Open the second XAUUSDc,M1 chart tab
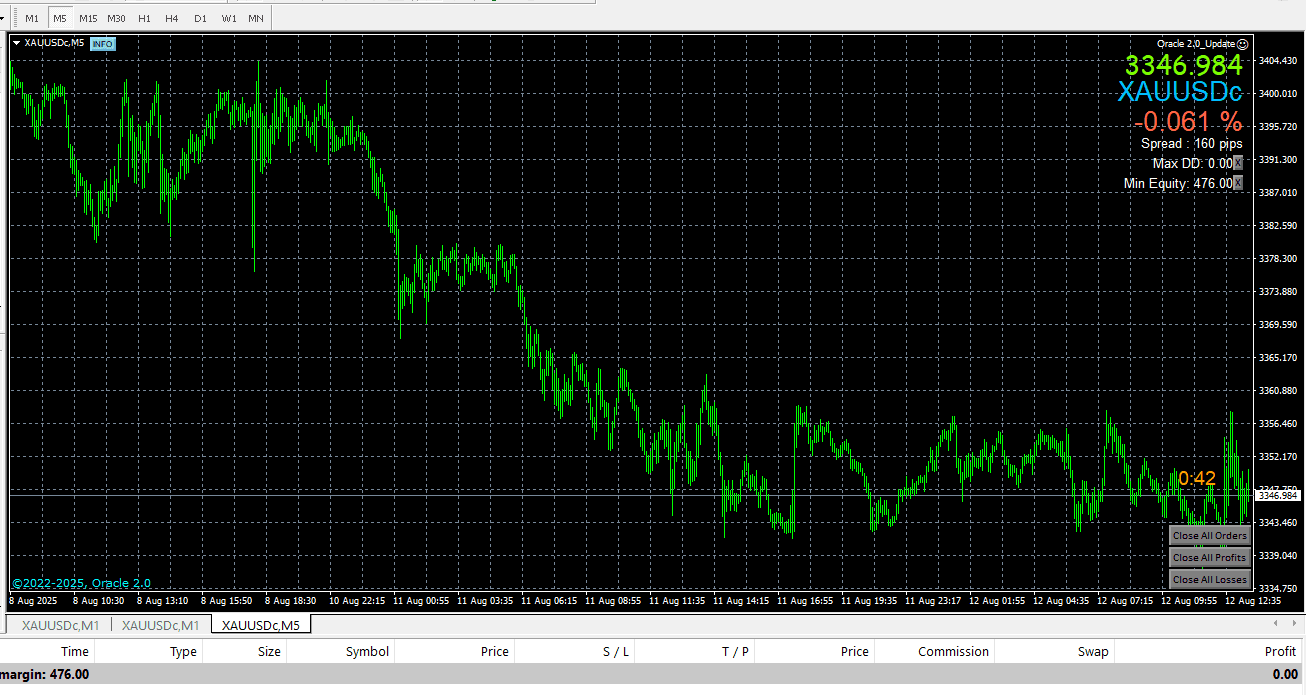 [161, 625]
